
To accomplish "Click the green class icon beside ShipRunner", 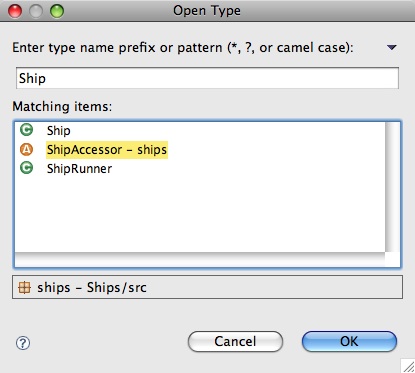I will click(x=26, y=168).
